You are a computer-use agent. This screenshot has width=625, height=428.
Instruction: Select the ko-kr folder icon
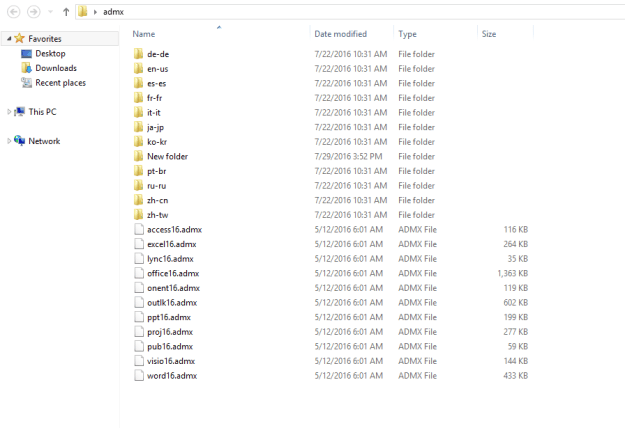pyautogui.click(x=138, y=141)
